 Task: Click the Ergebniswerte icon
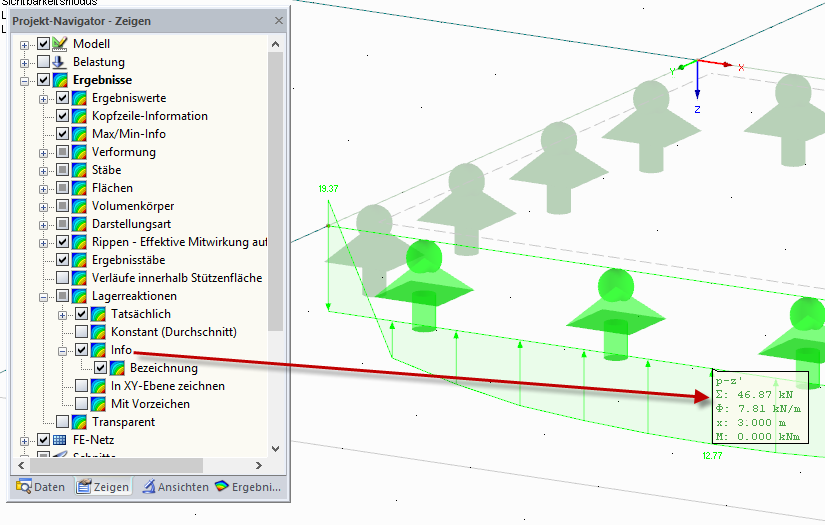pos(79,98)
